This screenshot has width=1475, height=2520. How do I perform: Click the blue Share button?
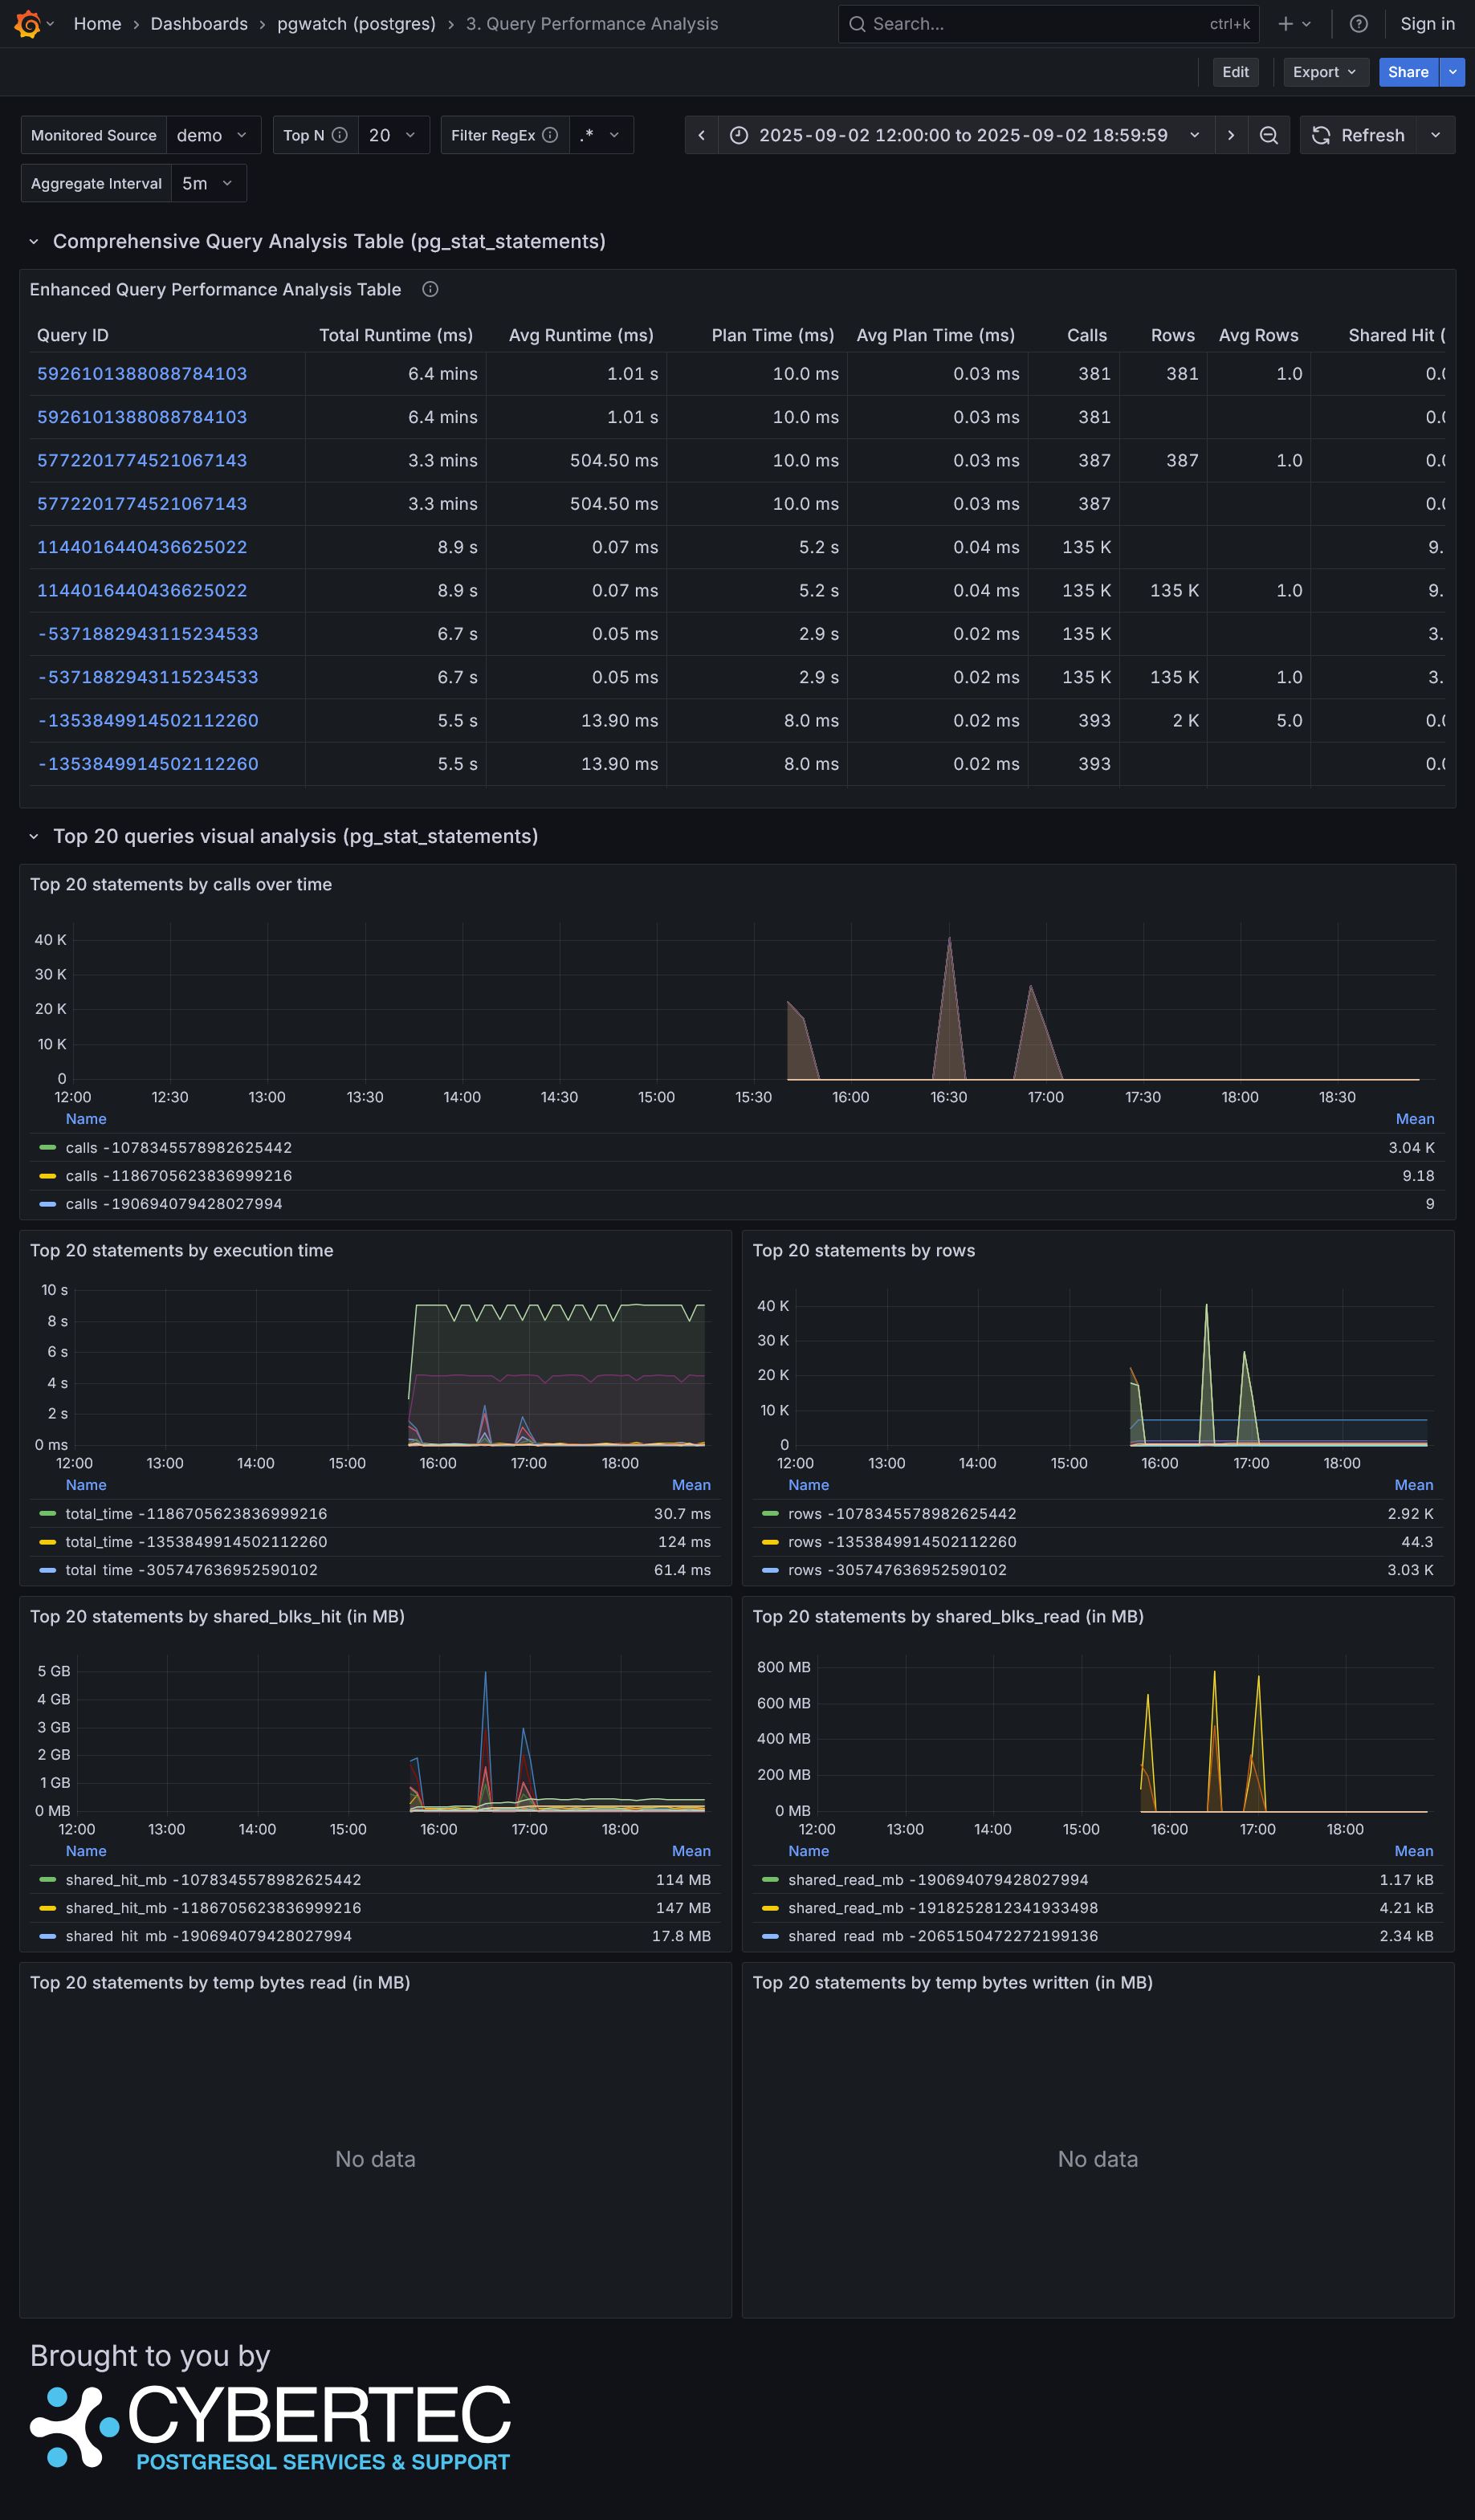[x=1407, y=72]
